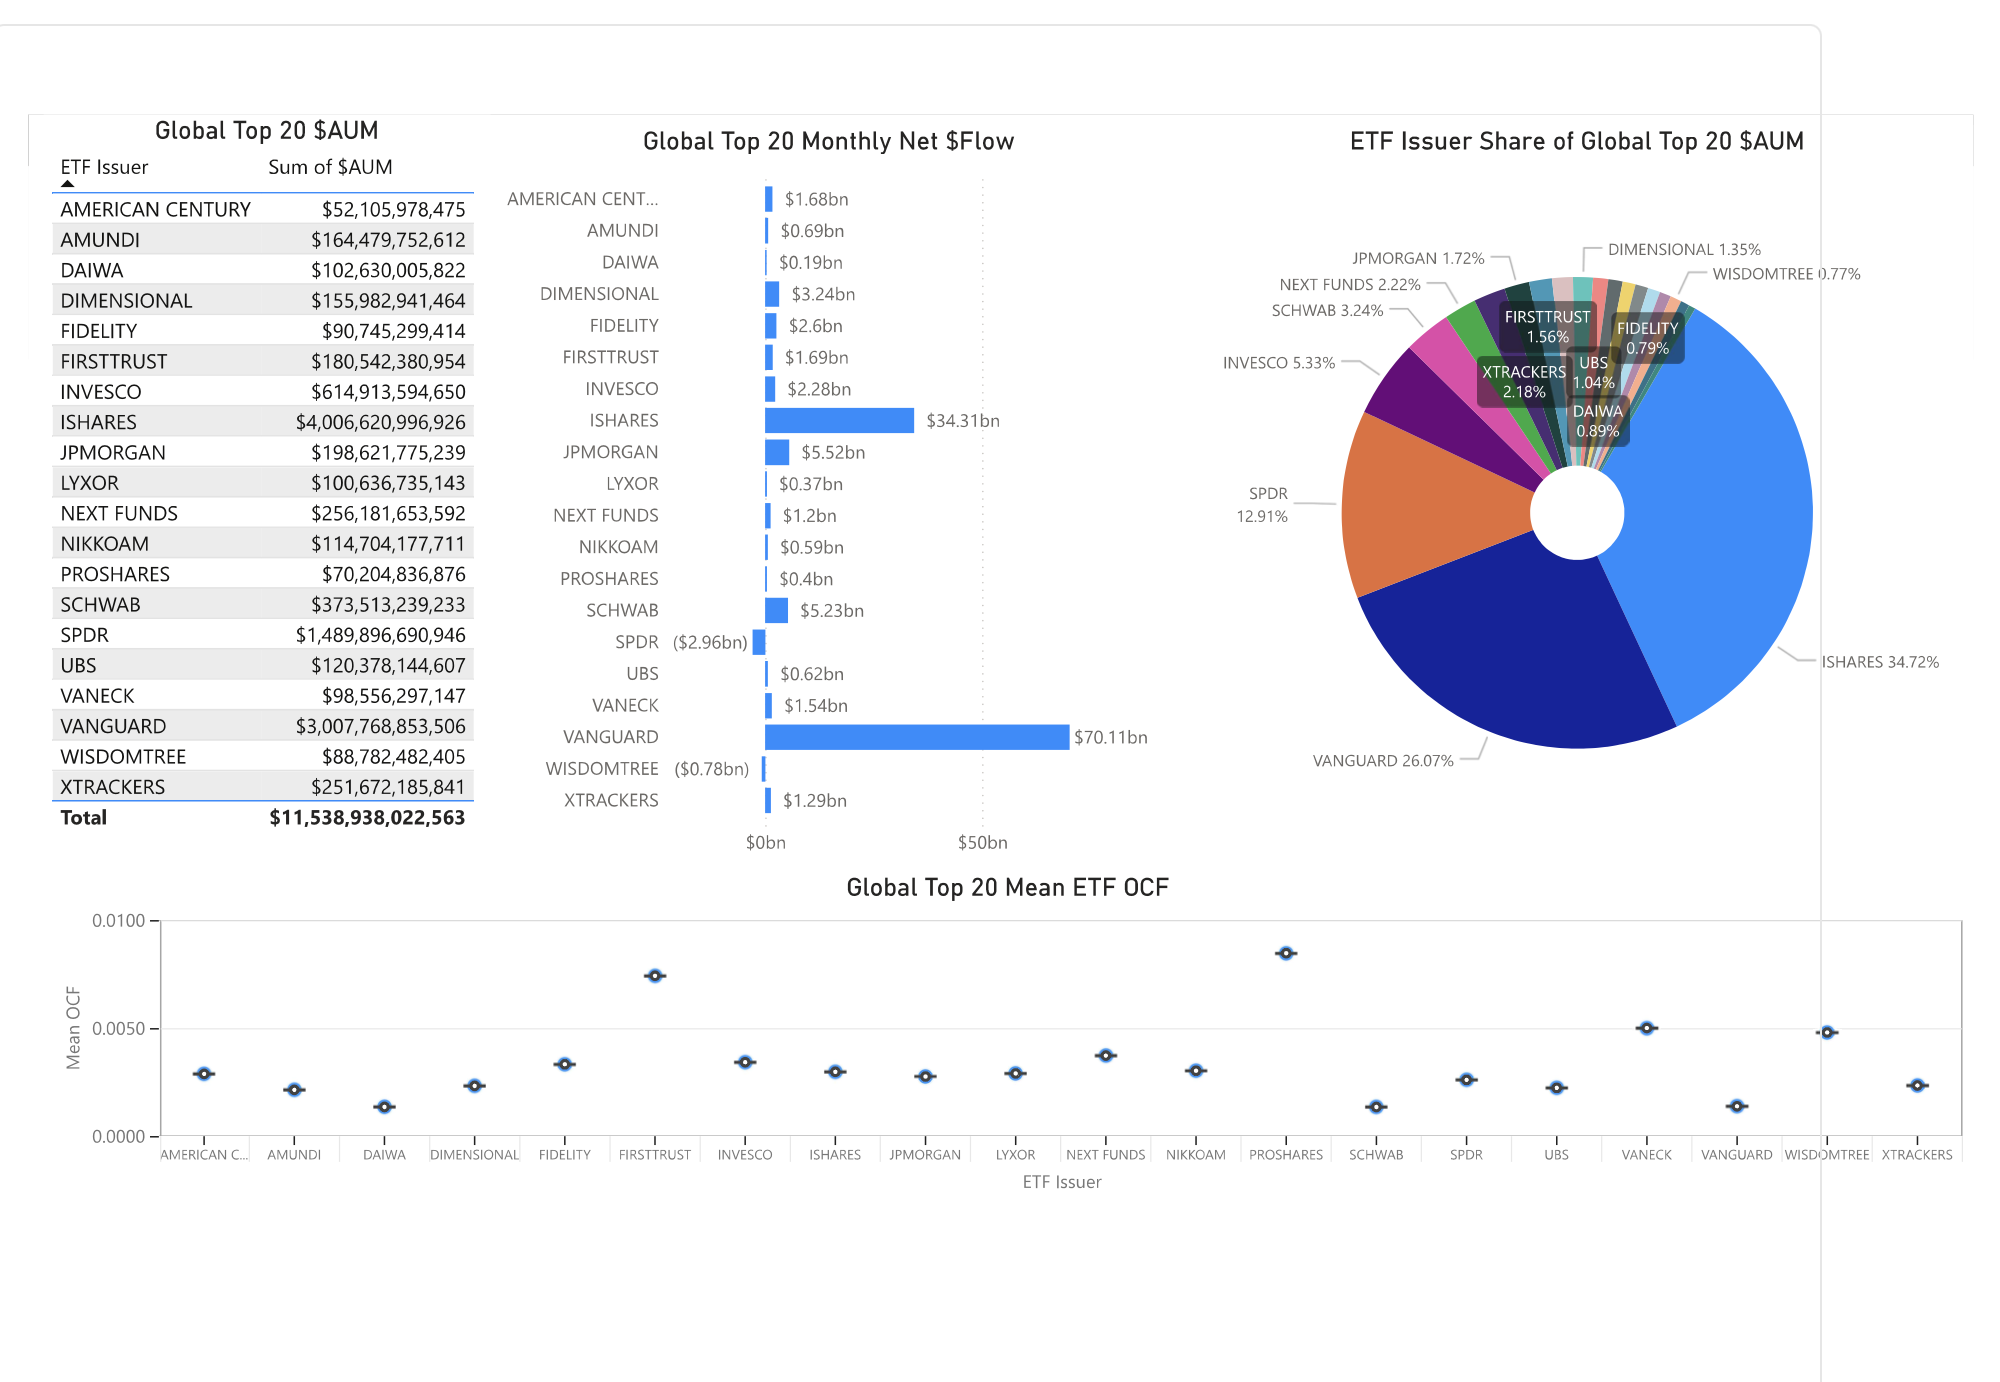Click the ascending sort arrow under ETF Issuer
This screenshot has width=2000, height=1382.
(x=67, y=184)
